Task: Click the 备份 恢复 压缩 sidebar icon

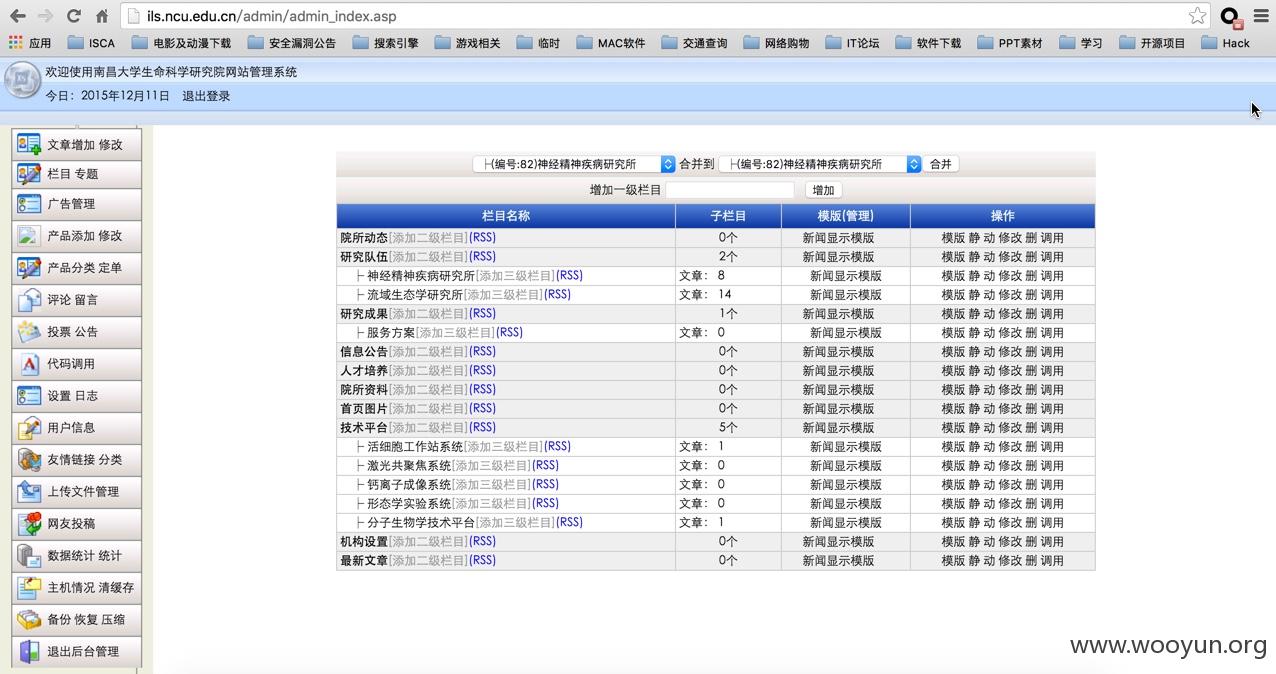Action: click(x=29, y=620)
